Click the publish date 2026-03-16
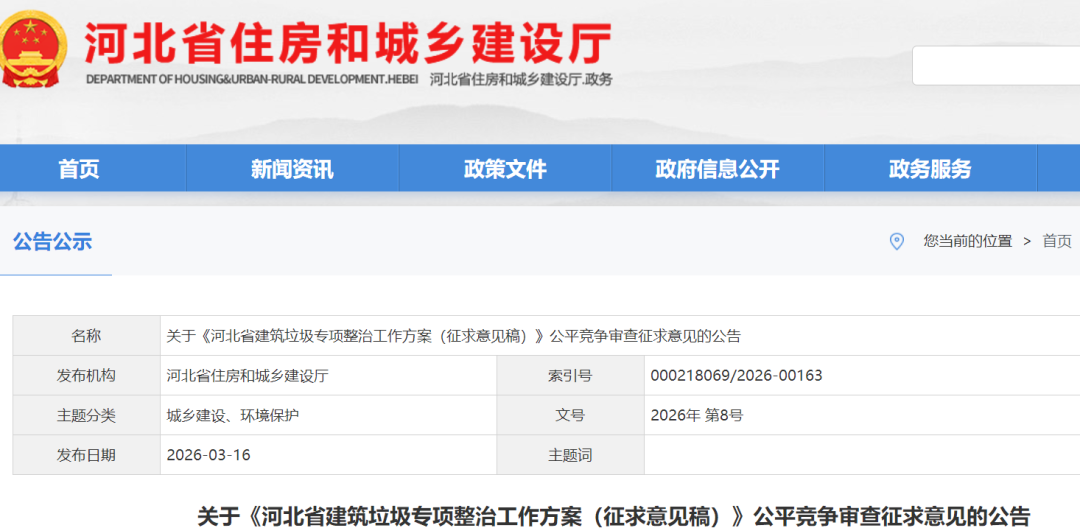1080x528 pixels. [x=208, y=455]
